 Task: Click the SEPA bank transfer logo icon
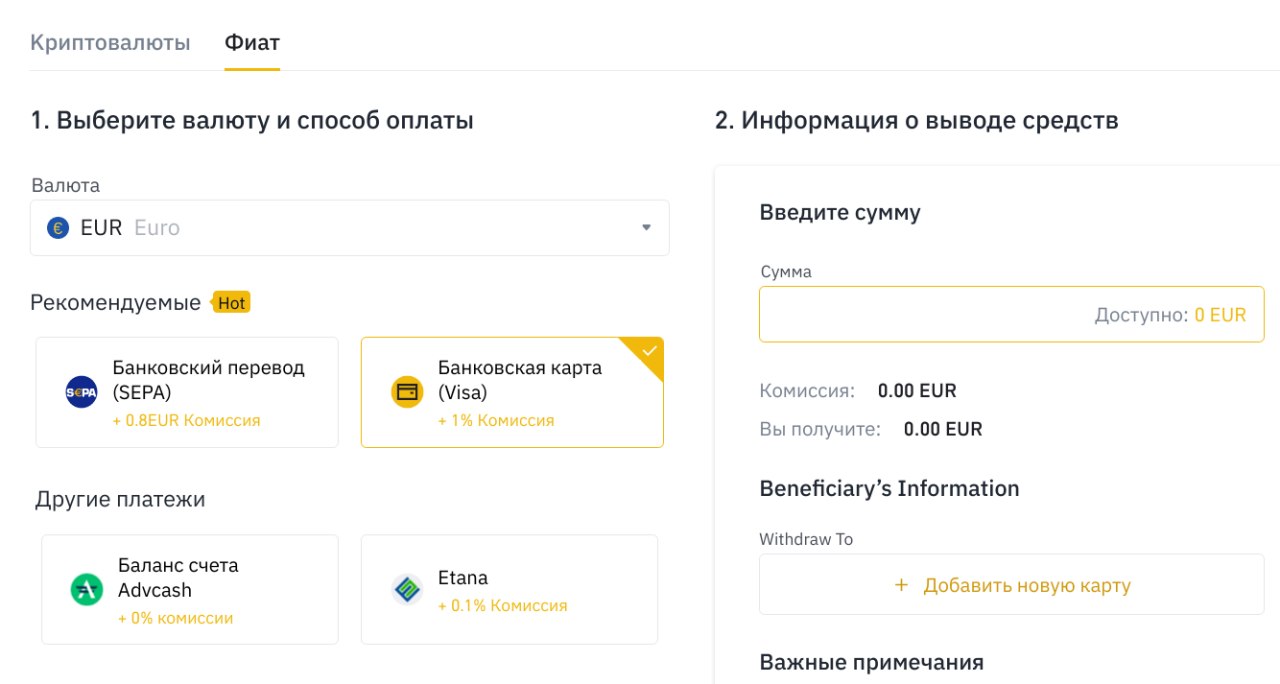(x=81, y=392)
